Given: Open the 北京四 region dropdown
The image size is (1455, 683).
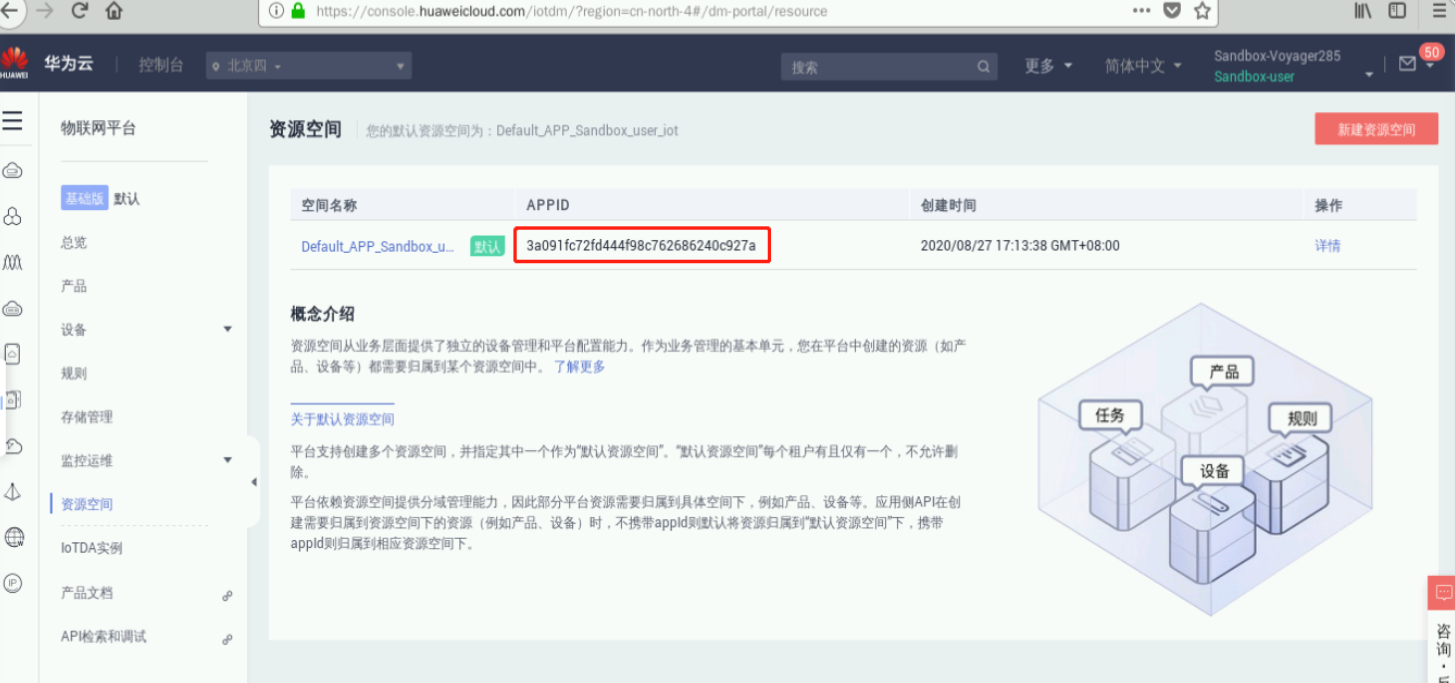Looking at the screenshot, I should point(309,66).
